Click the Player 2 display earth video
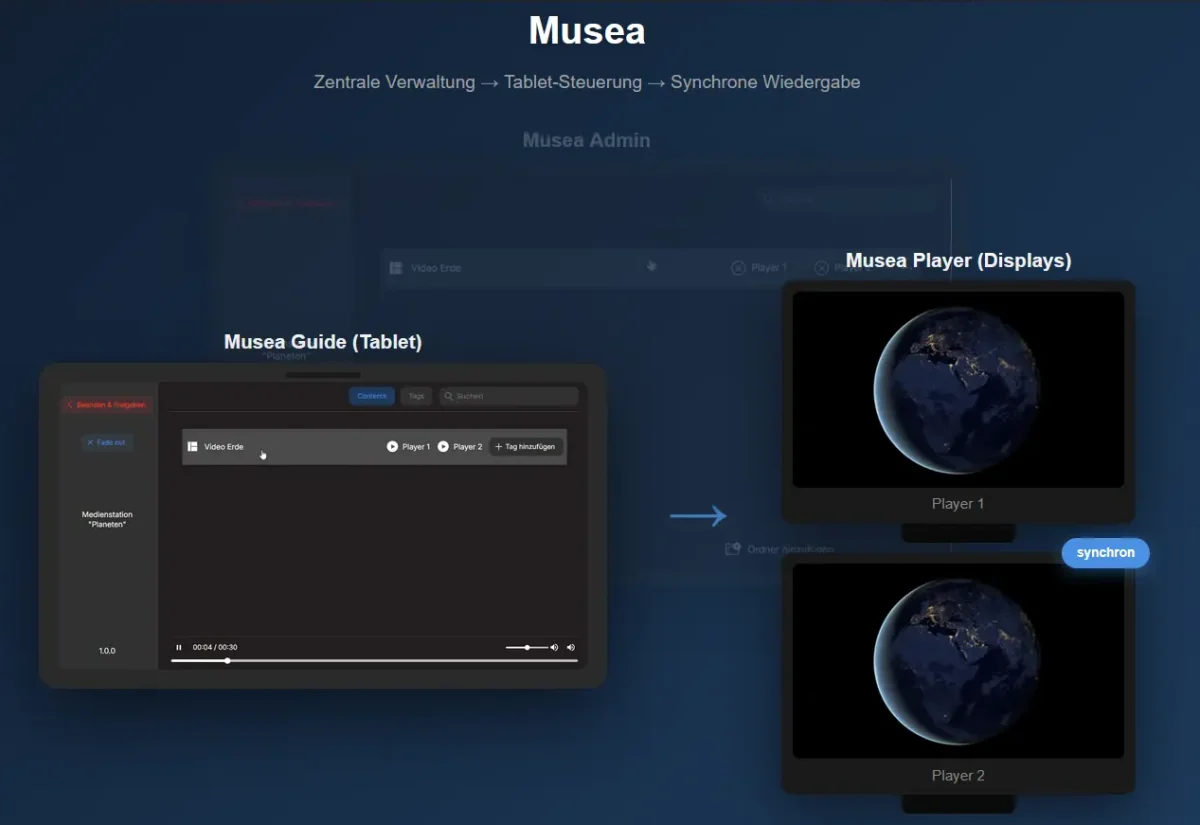Screen dimensions: 1200x825 coord(958,661)
